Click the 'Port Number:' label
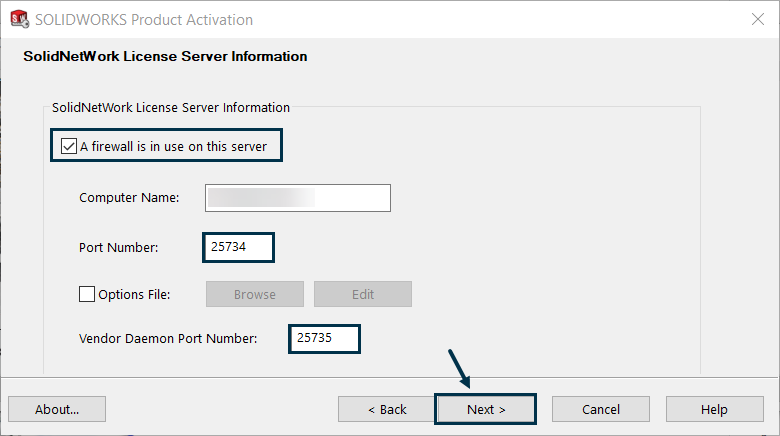Screen dimensions: 780x436 tap(118, 247)
